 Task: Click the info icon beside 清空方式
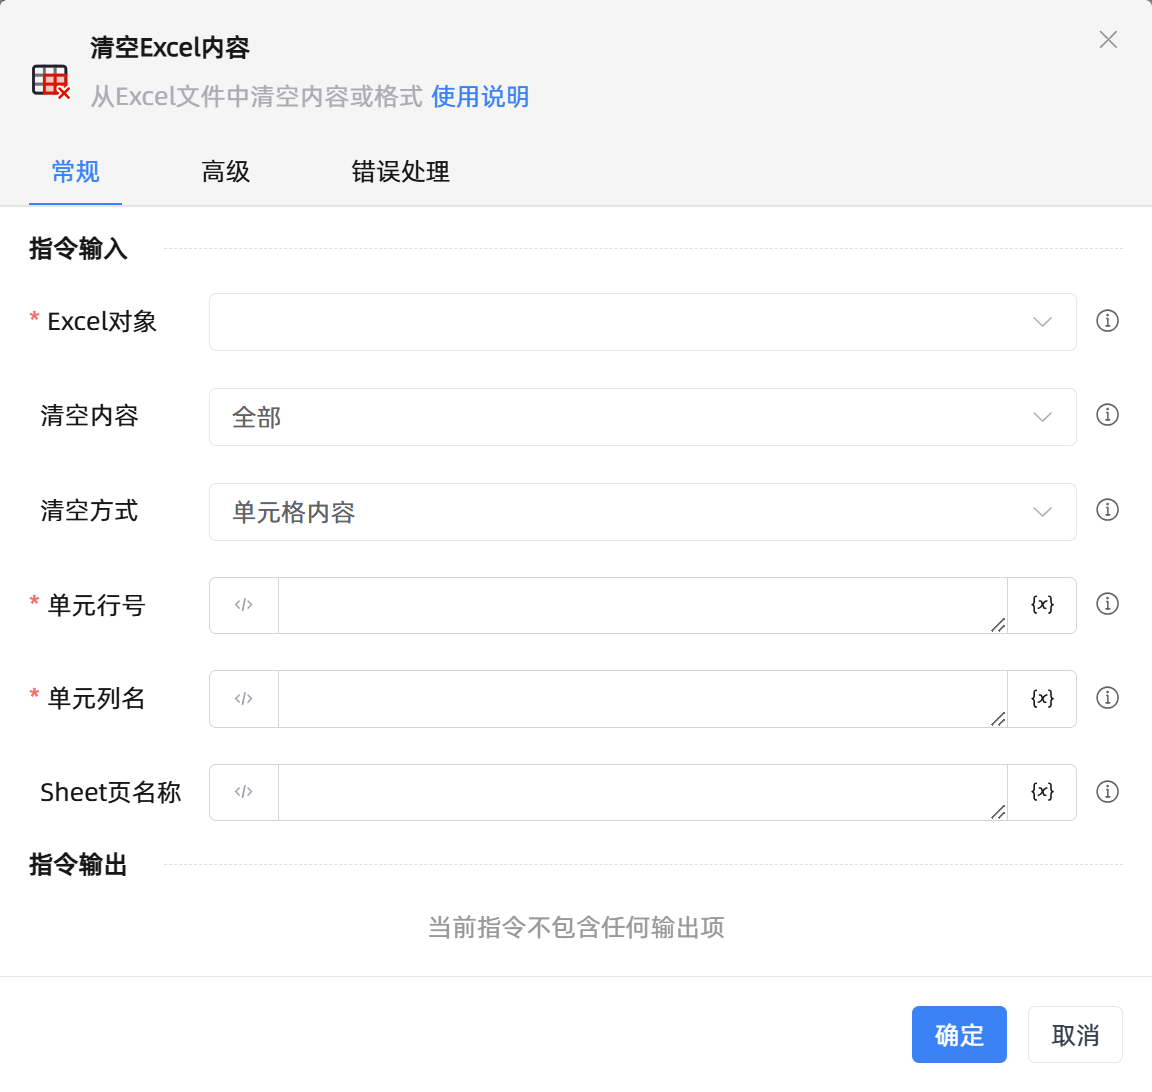1107,510
